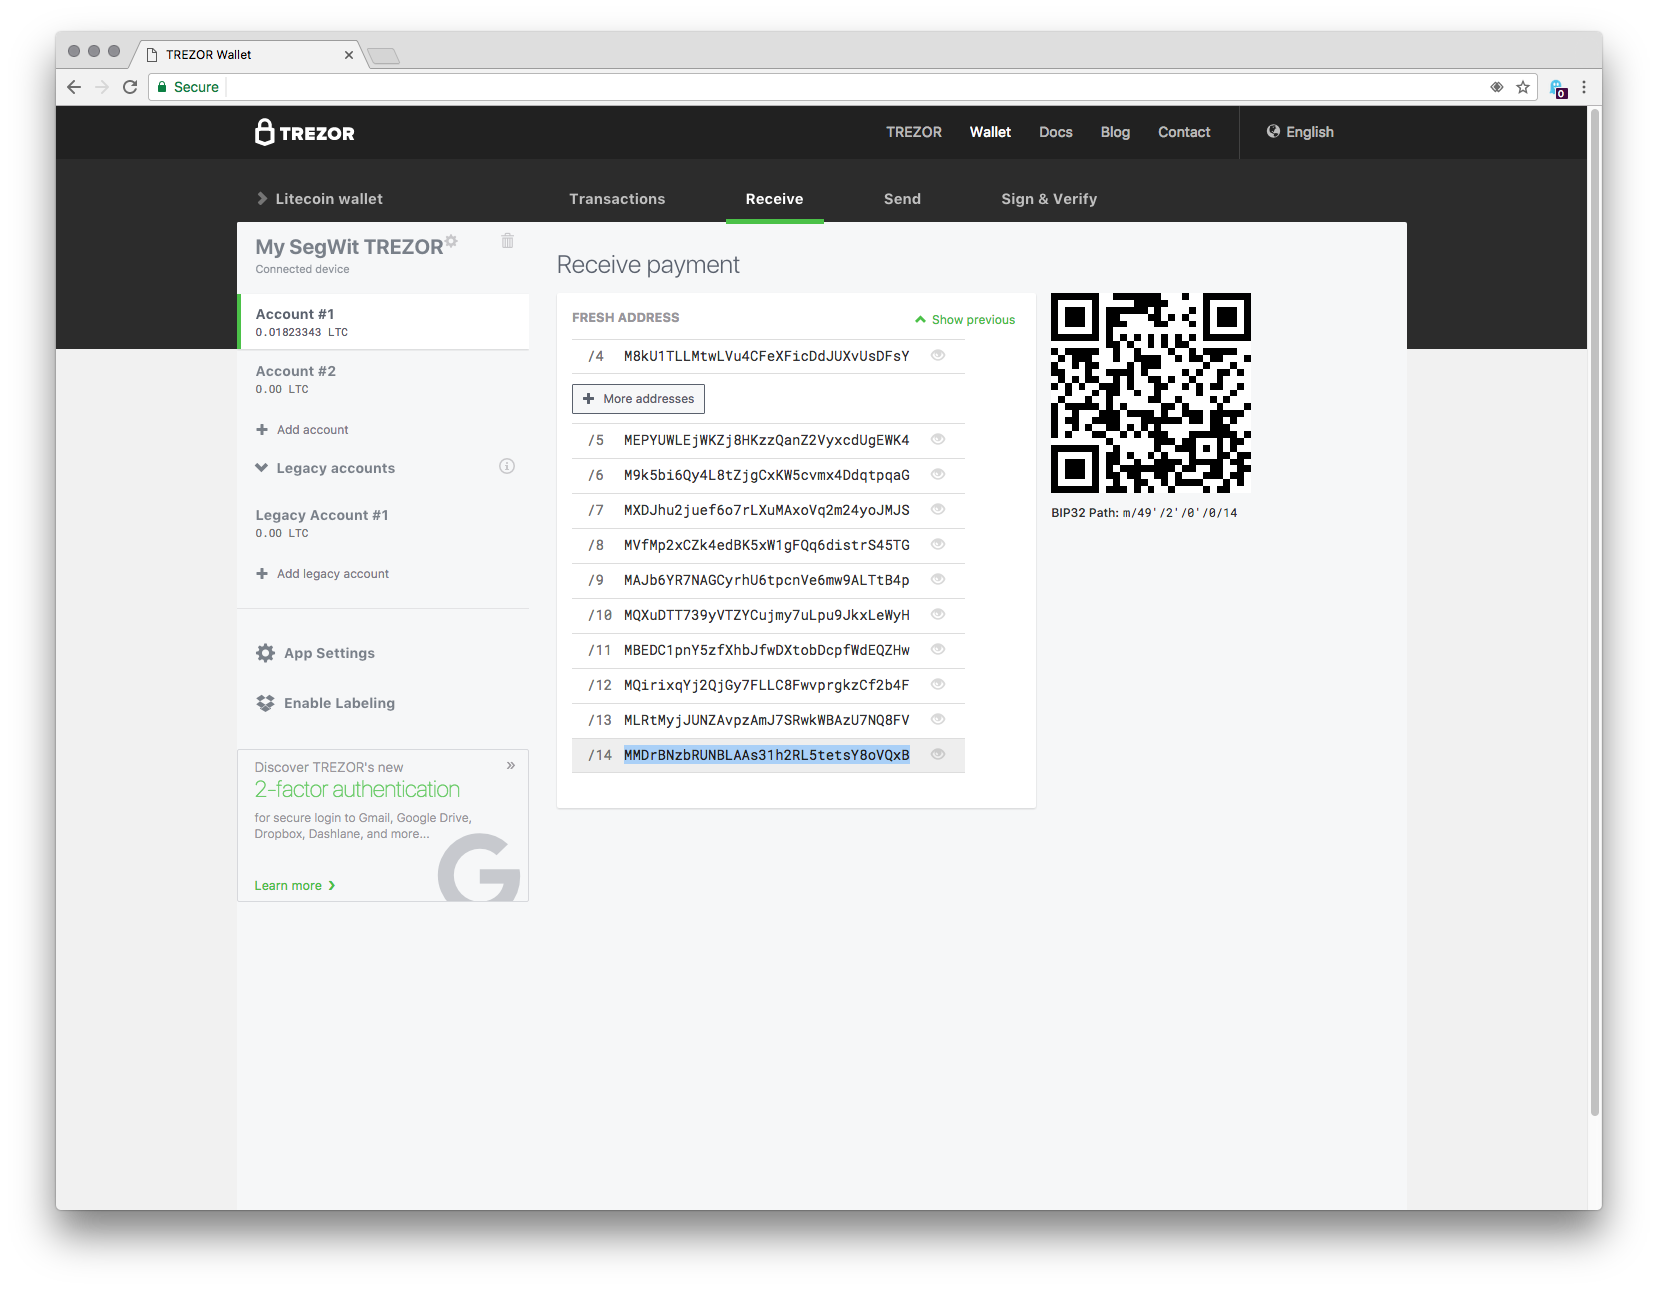
Task: Click the App Settings gear icon
Action: point(265,653)
